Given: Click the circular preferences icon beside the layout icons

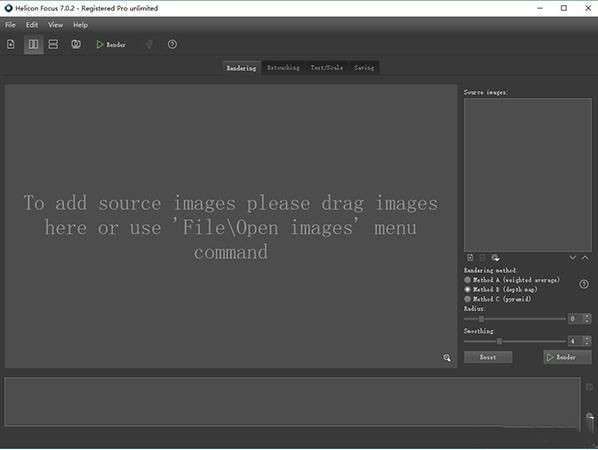Looking at the screenshot, I should [x=76, y=44].
